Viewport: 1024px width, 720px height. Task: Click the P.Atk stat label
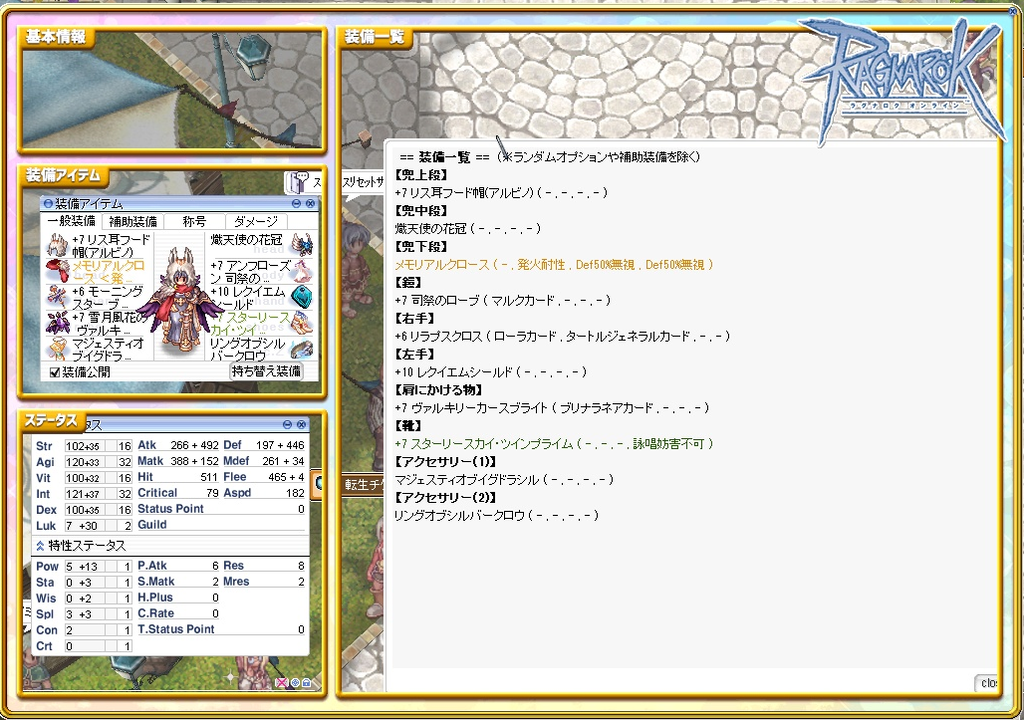coord(152,566)
